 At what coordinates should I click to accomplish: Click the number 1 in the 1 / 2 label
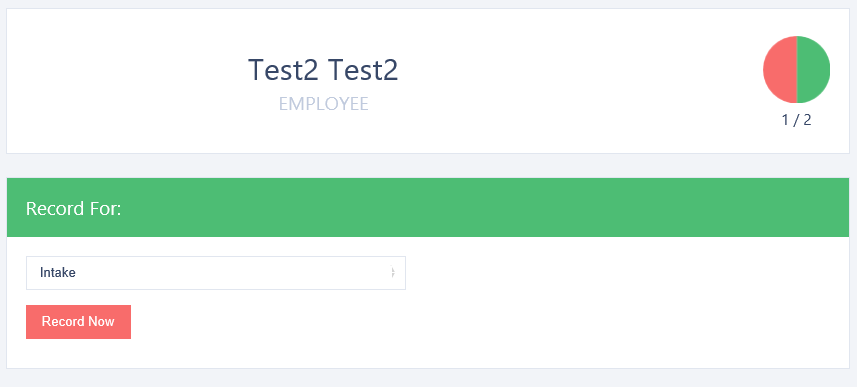[x=785, y=120]
